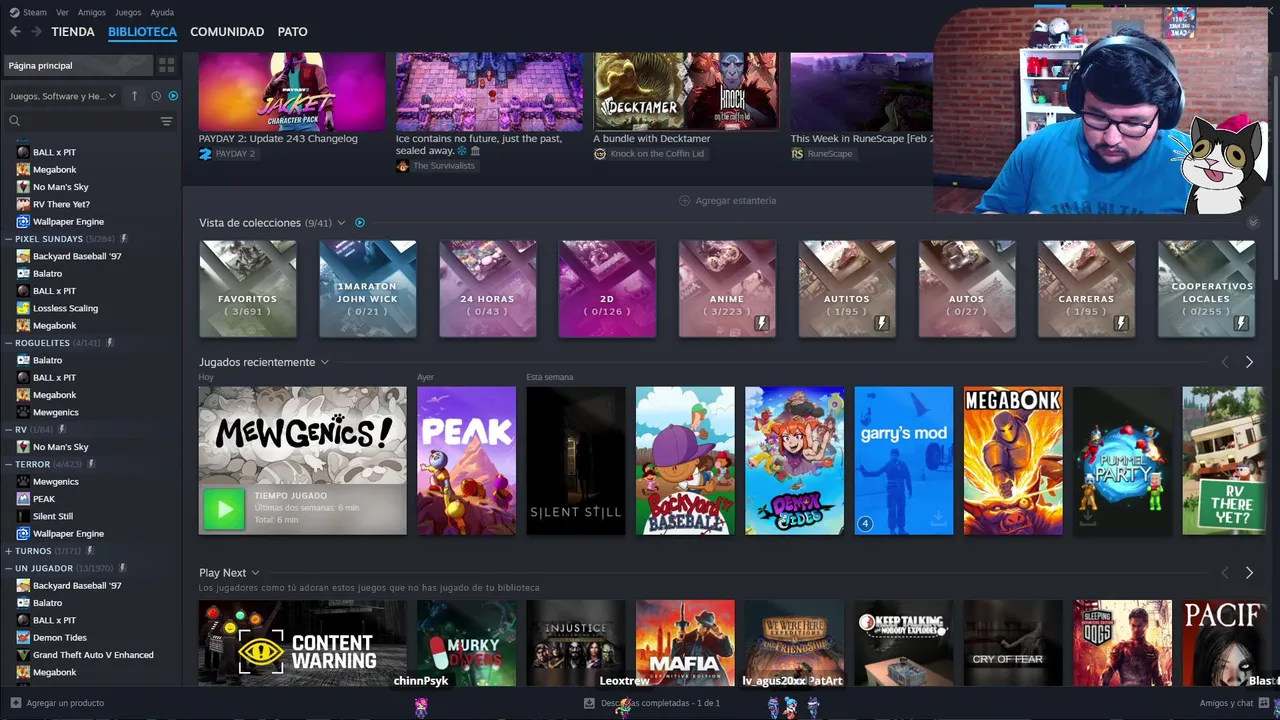Expand the TURNOS collection

coord(8,551)
